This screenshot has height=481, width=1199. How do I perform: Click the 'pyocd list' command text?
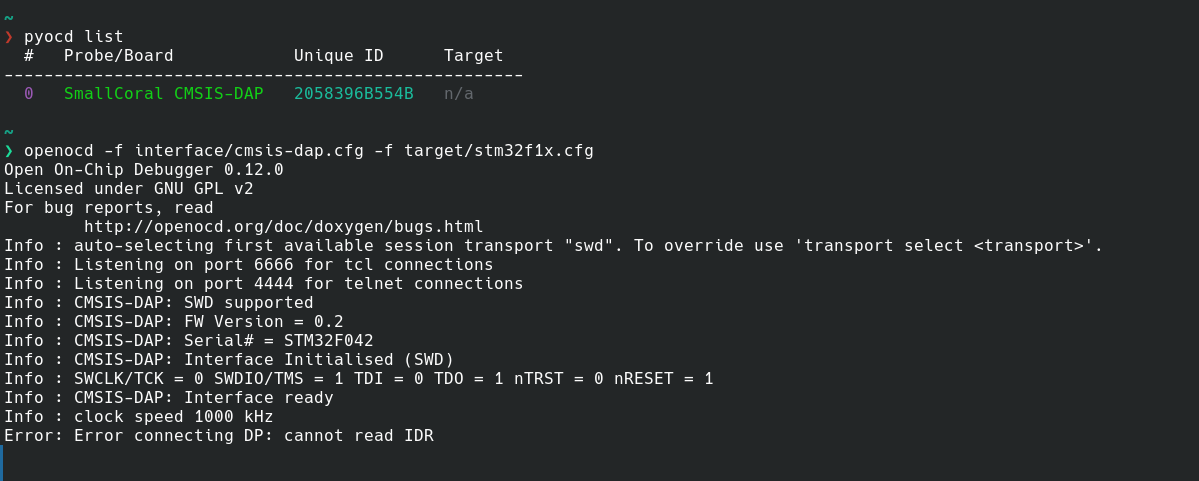coord(74,37)
